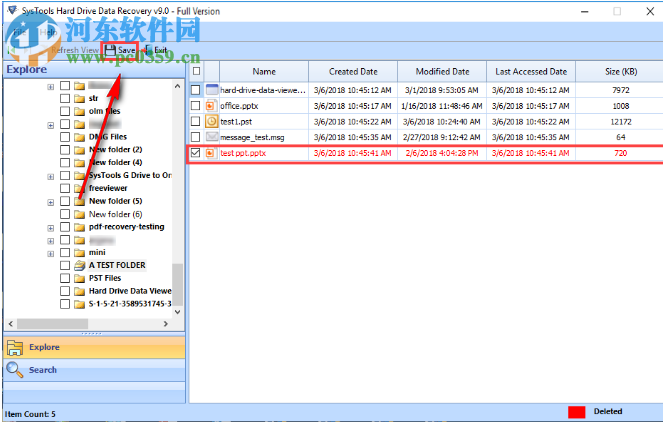Click the 12172 size cell

[x=621, y=122]
